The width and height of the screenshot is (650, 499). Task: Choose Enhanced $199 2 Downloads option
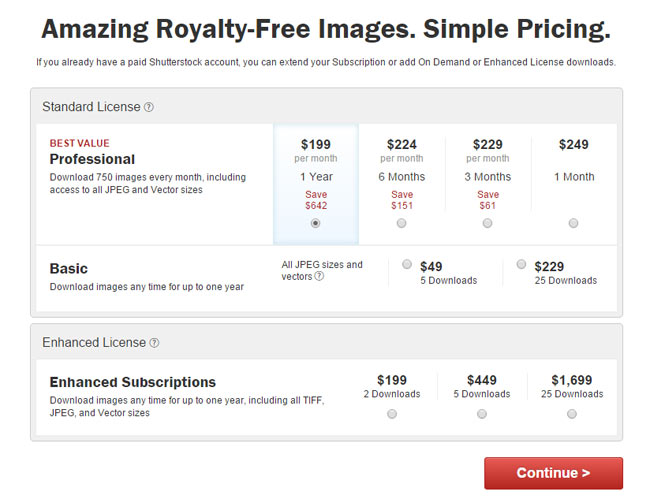(x=392, y=414)
